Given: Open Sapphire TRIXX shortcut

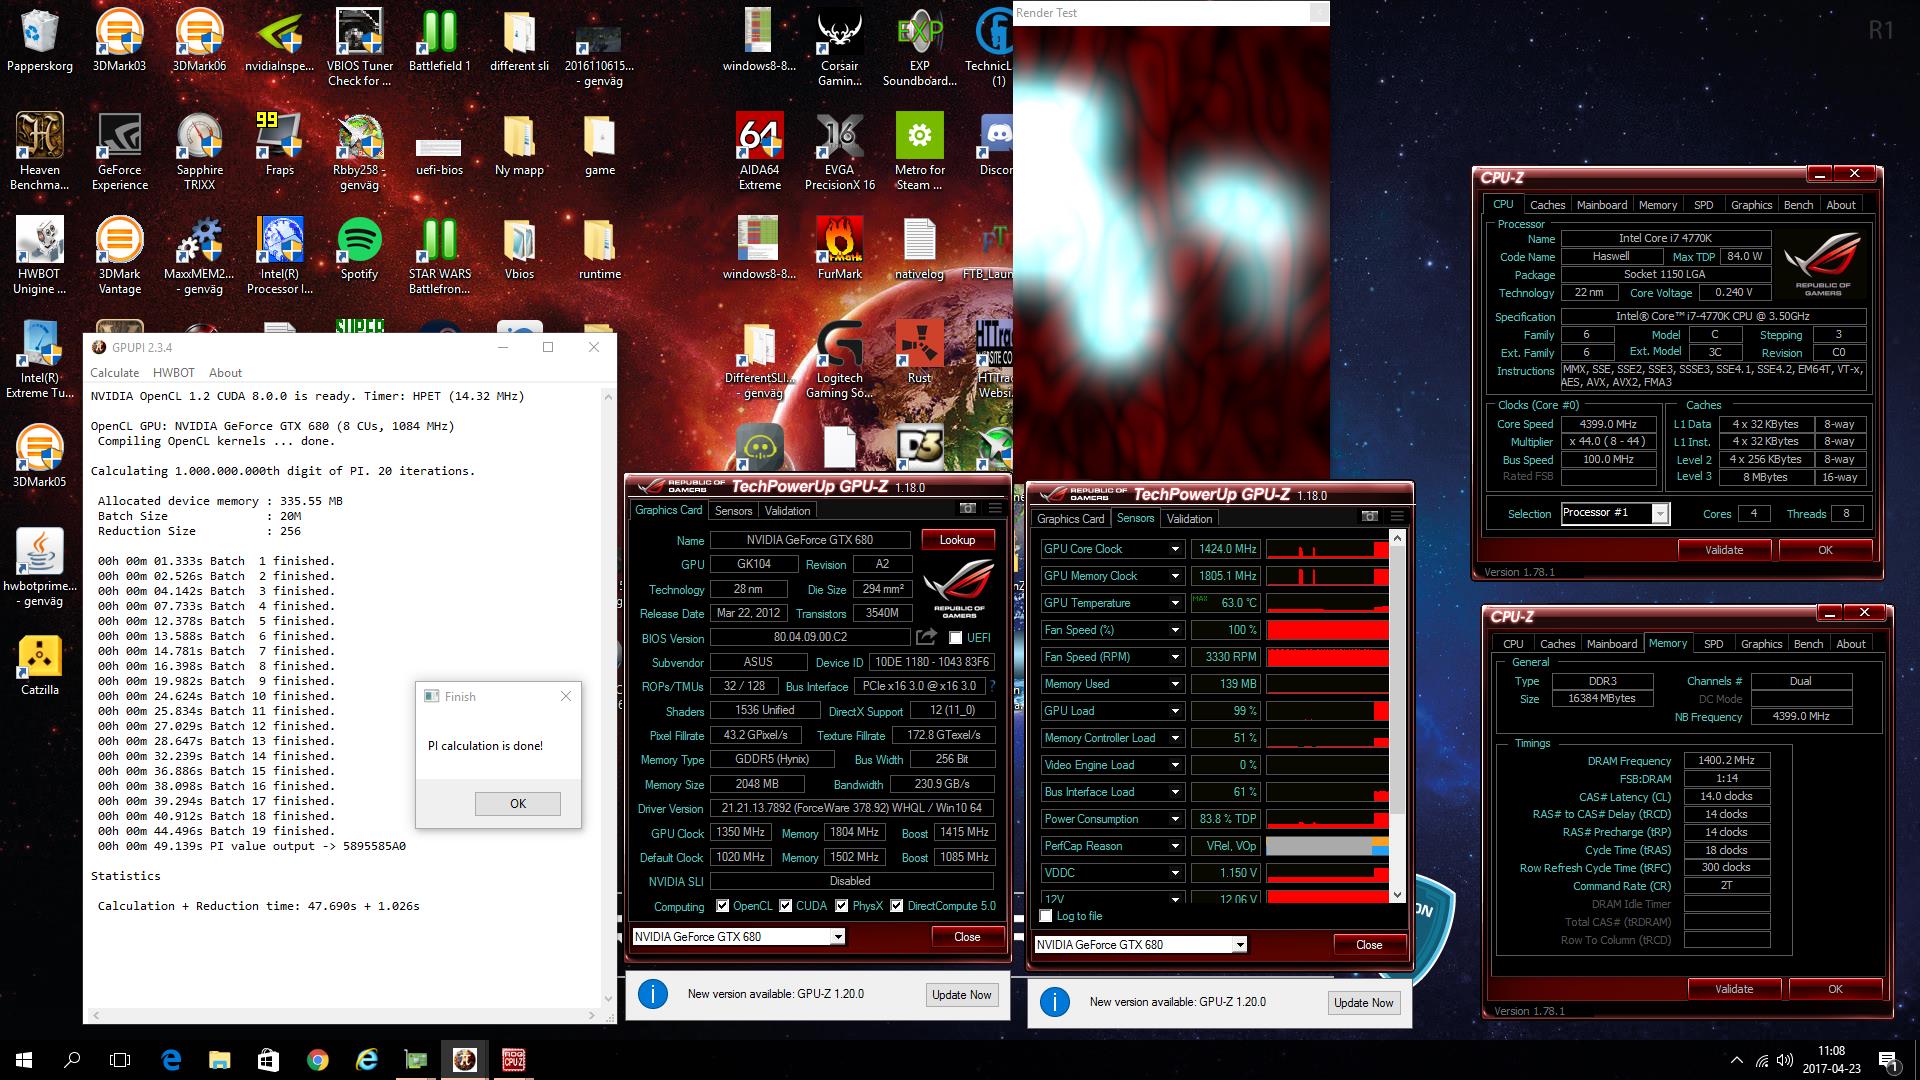Looking at the screenshot, I should pos(199,150).
